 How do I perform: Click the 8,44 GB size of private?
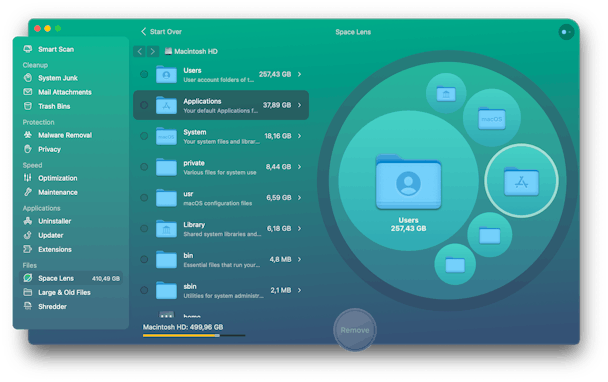(x=278, y=167)
